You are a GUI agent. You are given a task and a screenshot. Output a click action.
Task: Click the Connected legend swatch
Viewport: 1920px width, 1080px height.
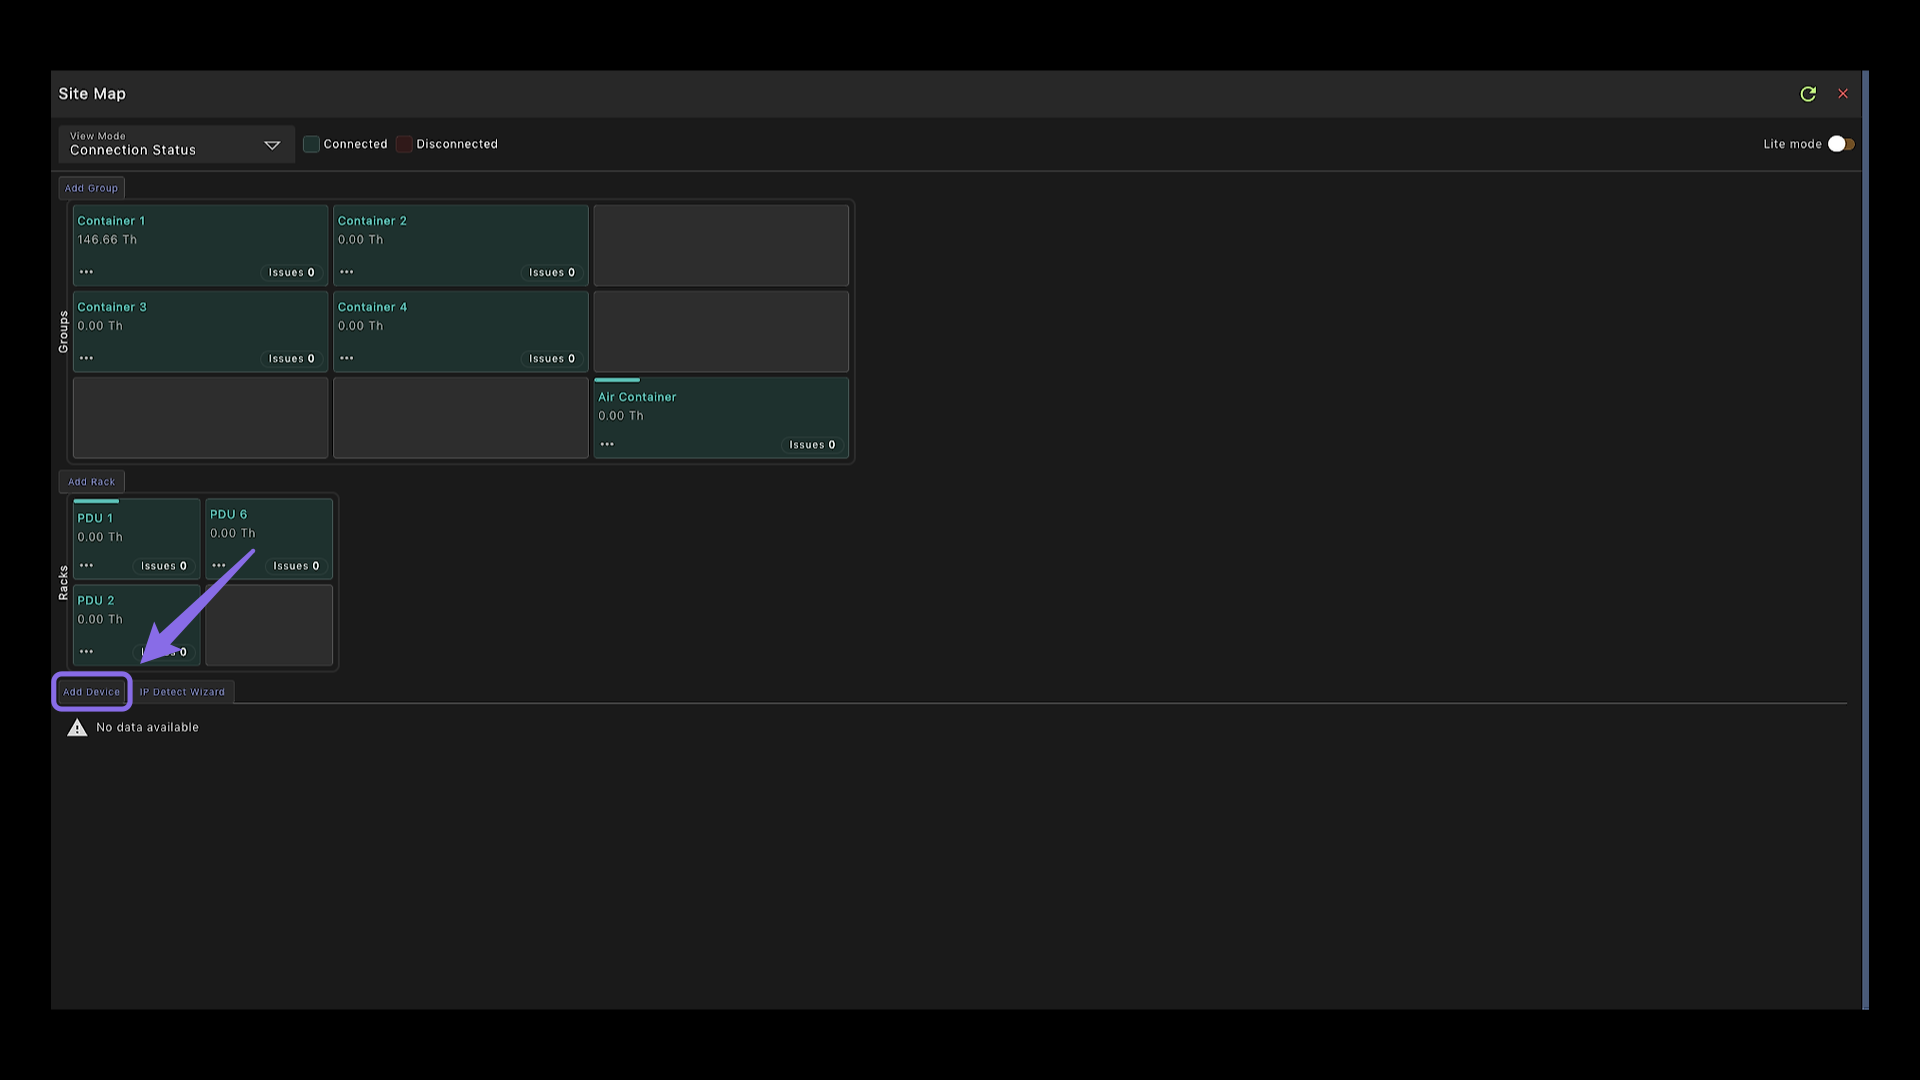(x=311, y=144)
